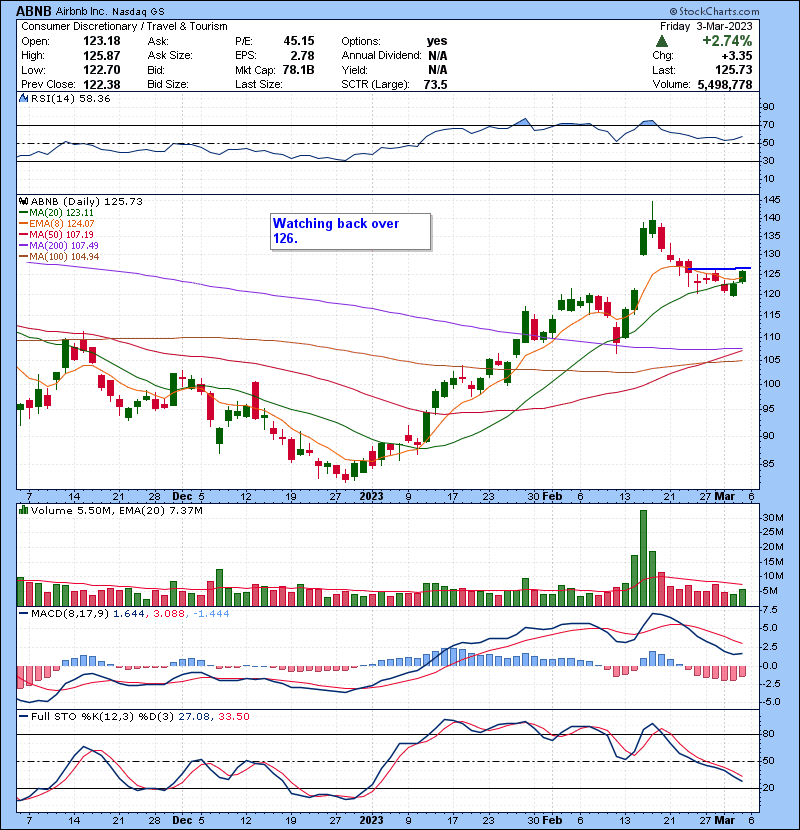Viewport: 800px width, 830px height.
Task: Click the tallest volume bar in February
Action: click(x=643, y=558)
